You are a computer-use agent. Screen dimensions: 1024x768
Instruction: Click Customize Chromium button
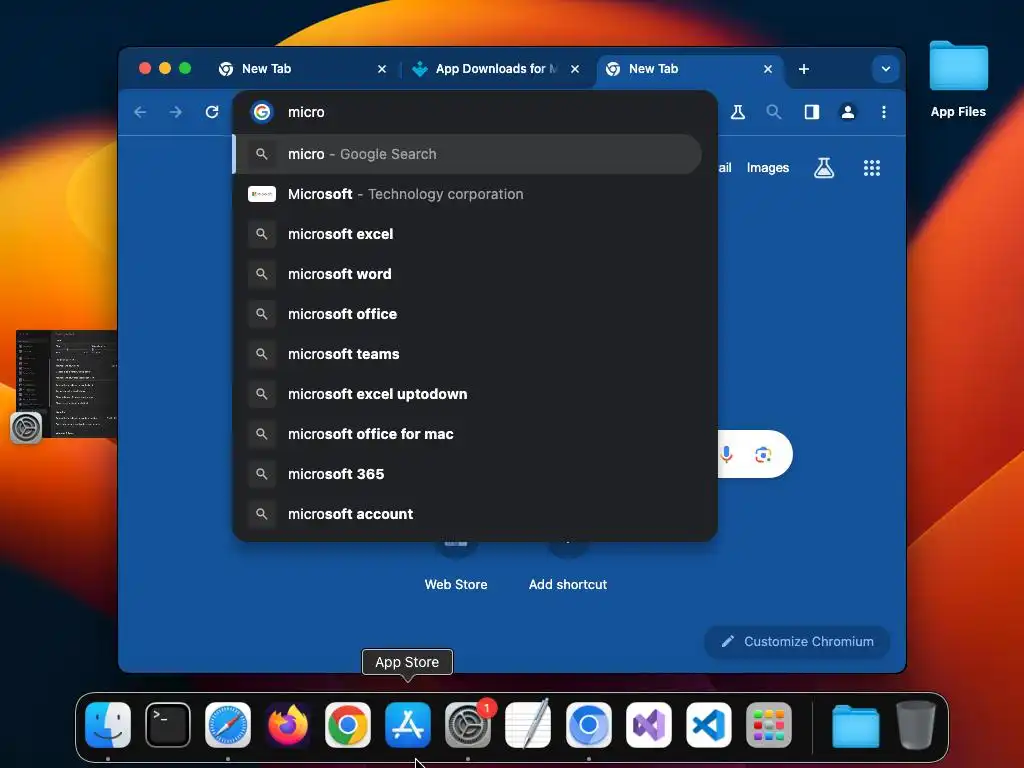click(x=797, y=641)
